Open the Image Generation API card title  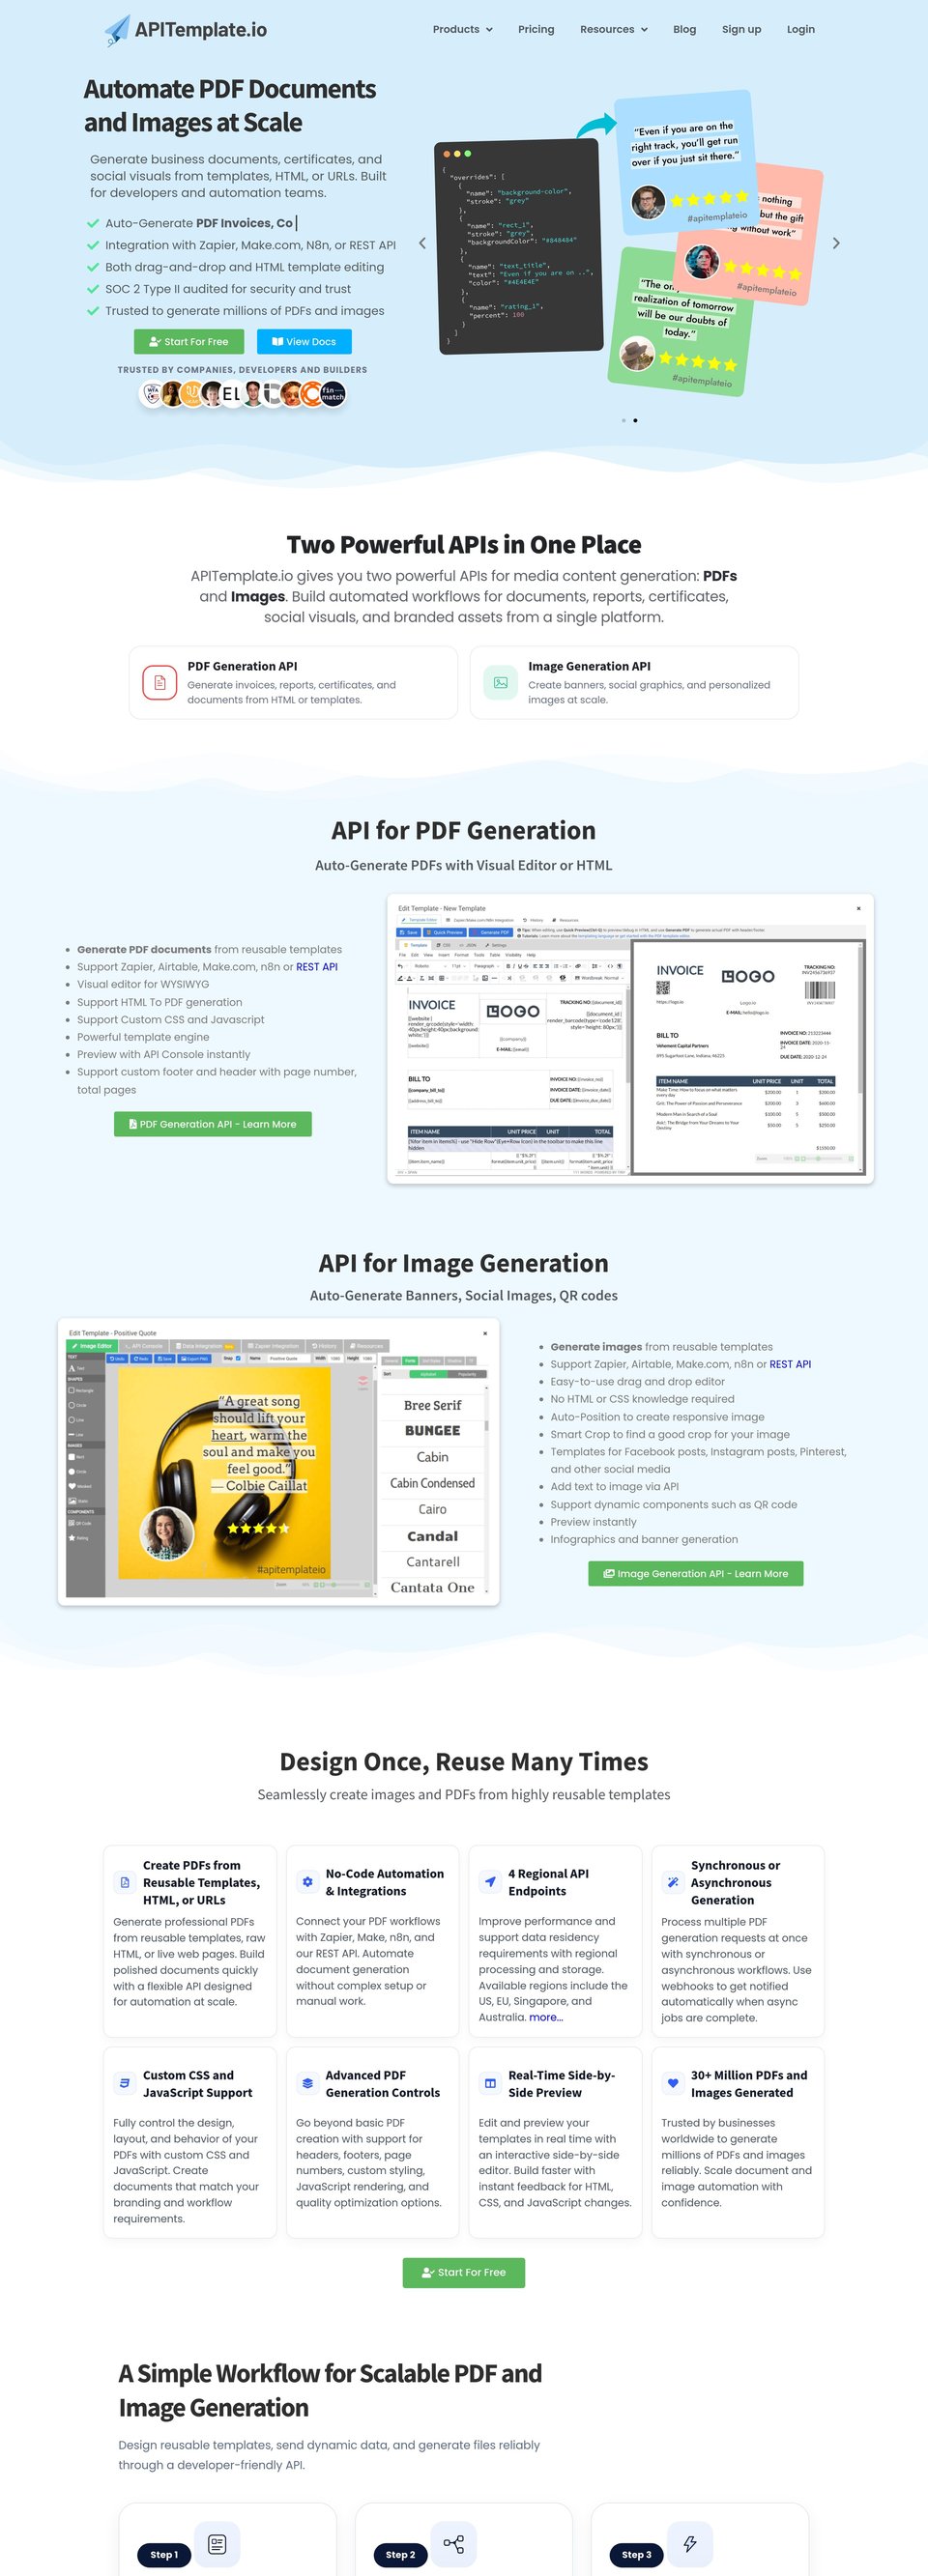589,666
